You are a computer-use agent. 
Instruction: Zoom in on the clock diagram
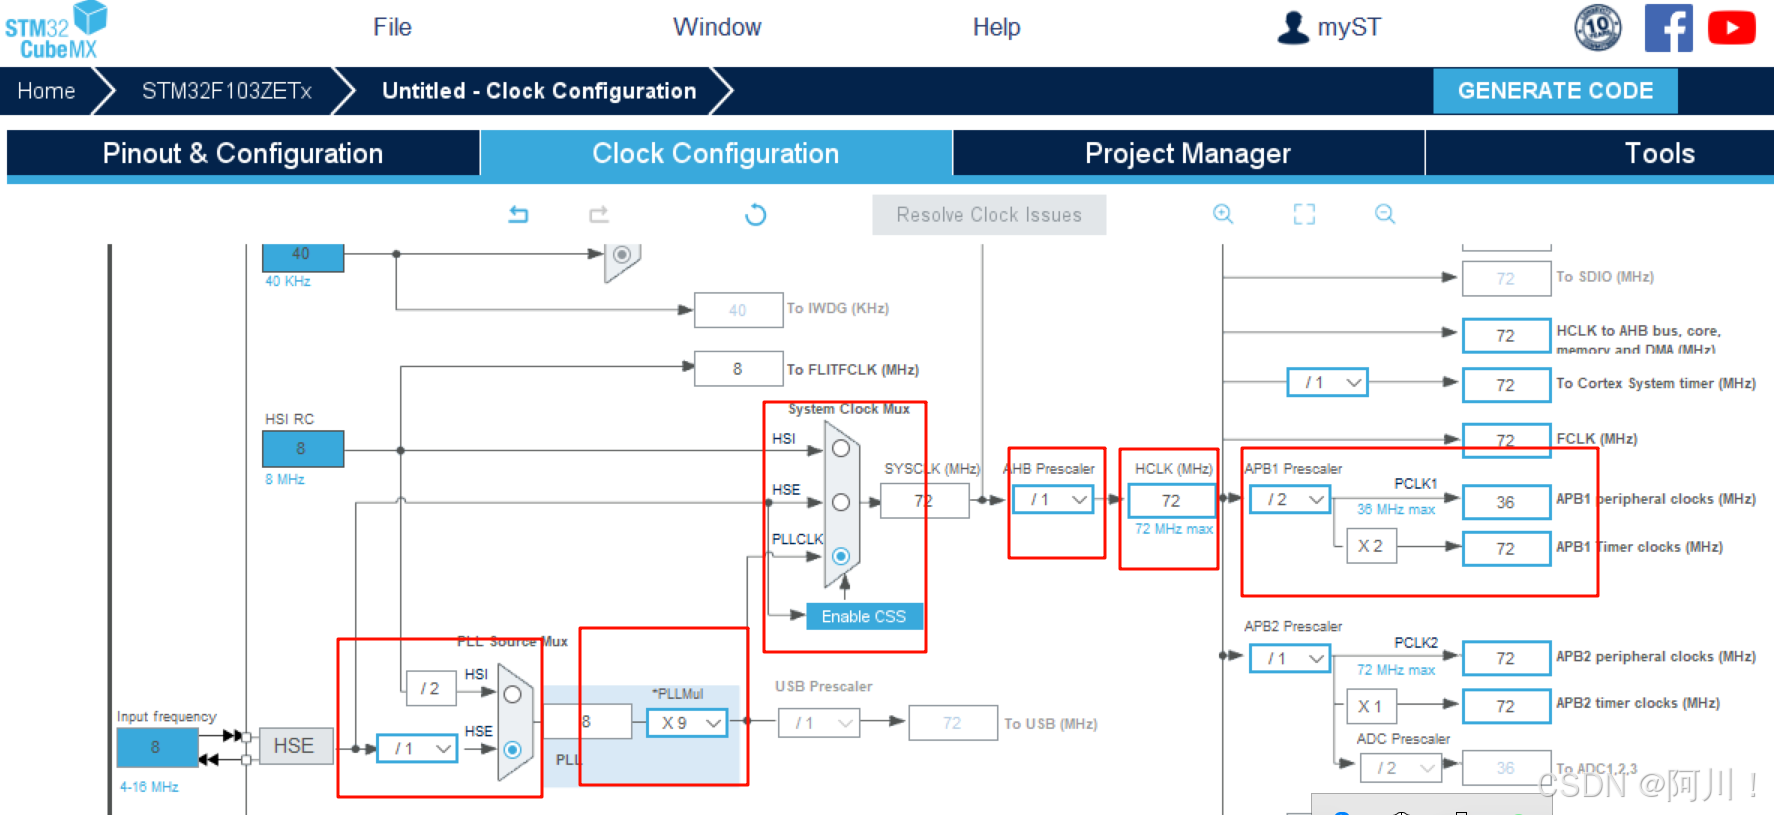1223,214
